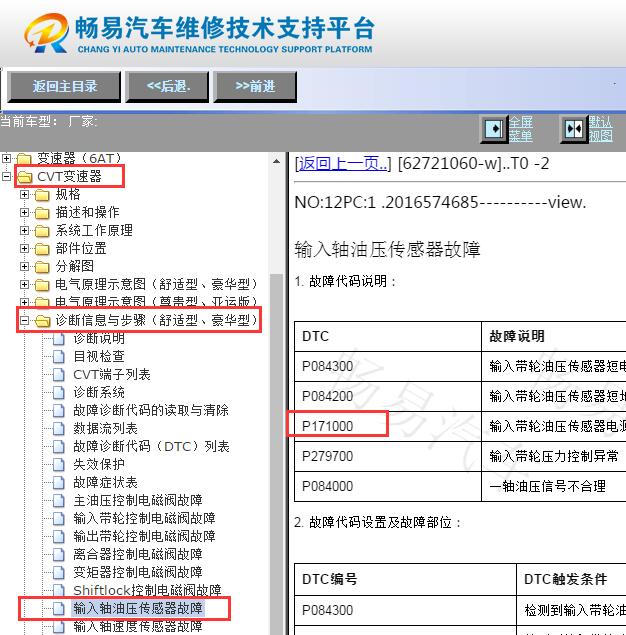Image resolution: width=626 pixels, height=635 pixels.
Task: Click the CVT变速器 folder icon
Action: (x=24, y=177)
